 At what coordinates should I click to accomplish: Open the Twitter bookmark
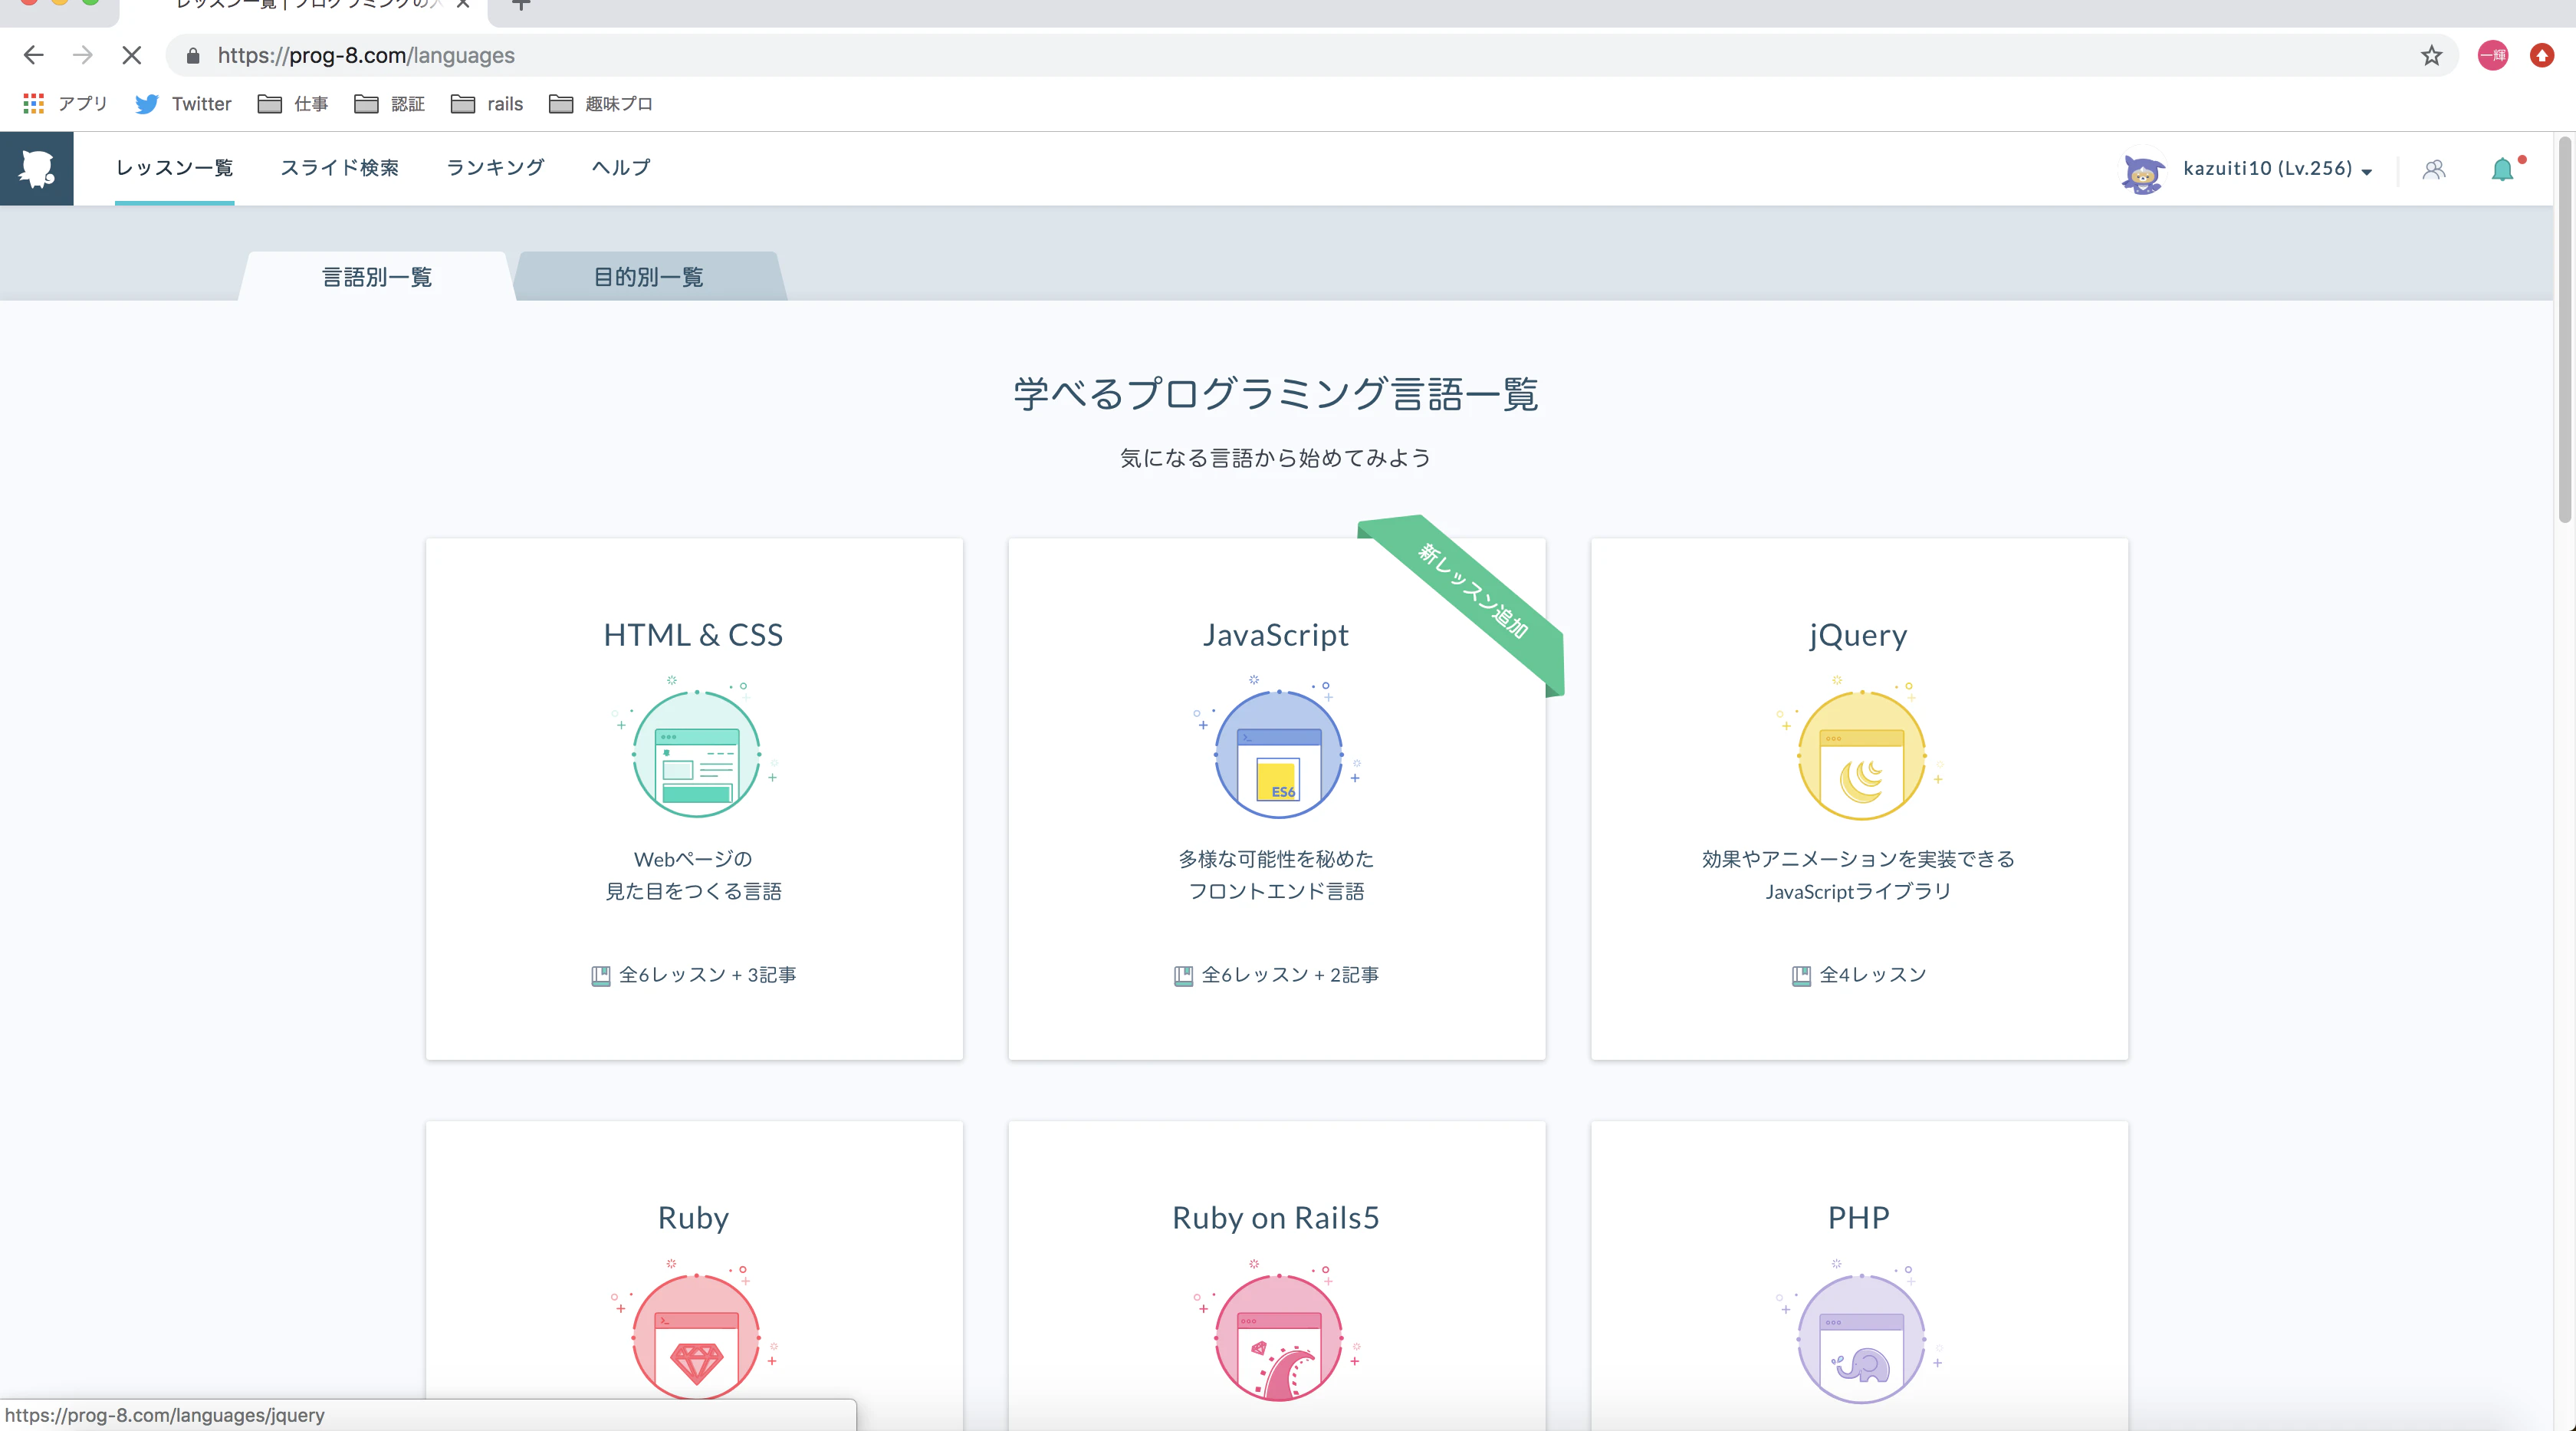point(183,103)
